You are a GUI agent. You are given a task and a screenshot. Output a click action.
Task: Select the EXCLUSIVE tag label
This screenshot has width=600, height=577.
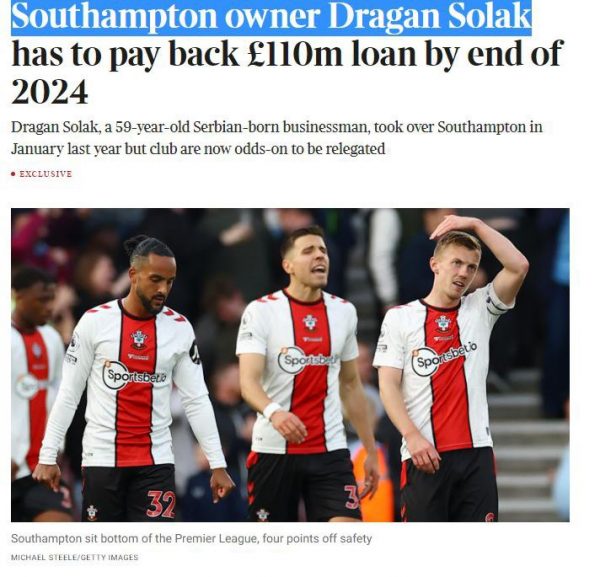(x=46, y=174)
